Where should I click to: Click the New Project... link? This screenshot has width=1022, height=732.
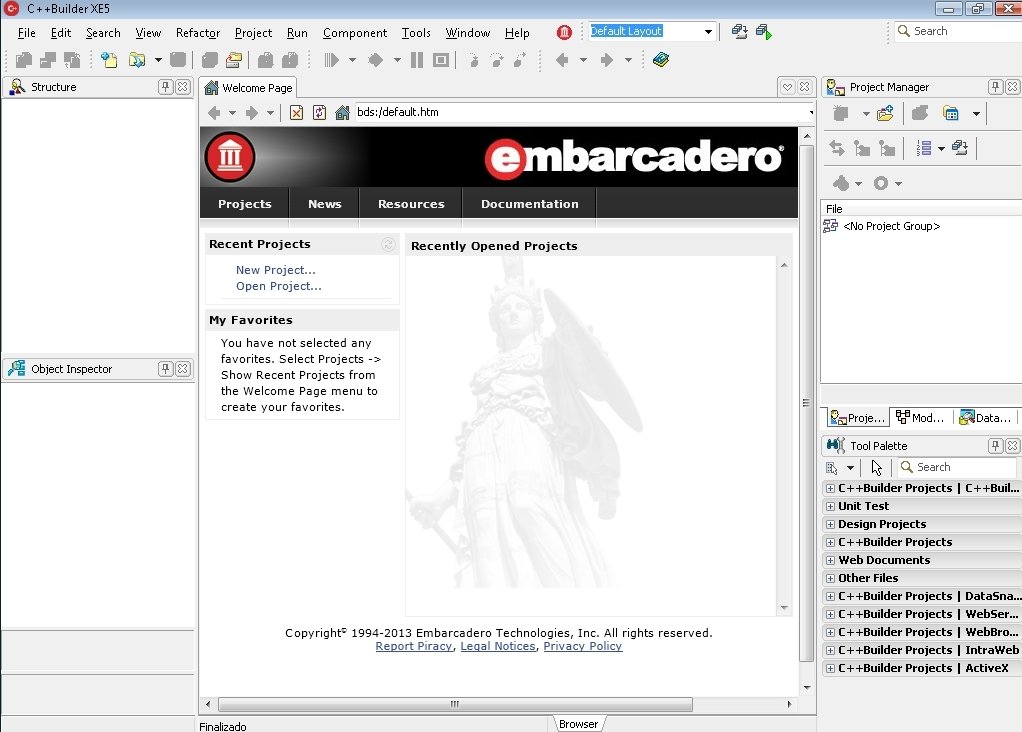(x=276, y=270)
